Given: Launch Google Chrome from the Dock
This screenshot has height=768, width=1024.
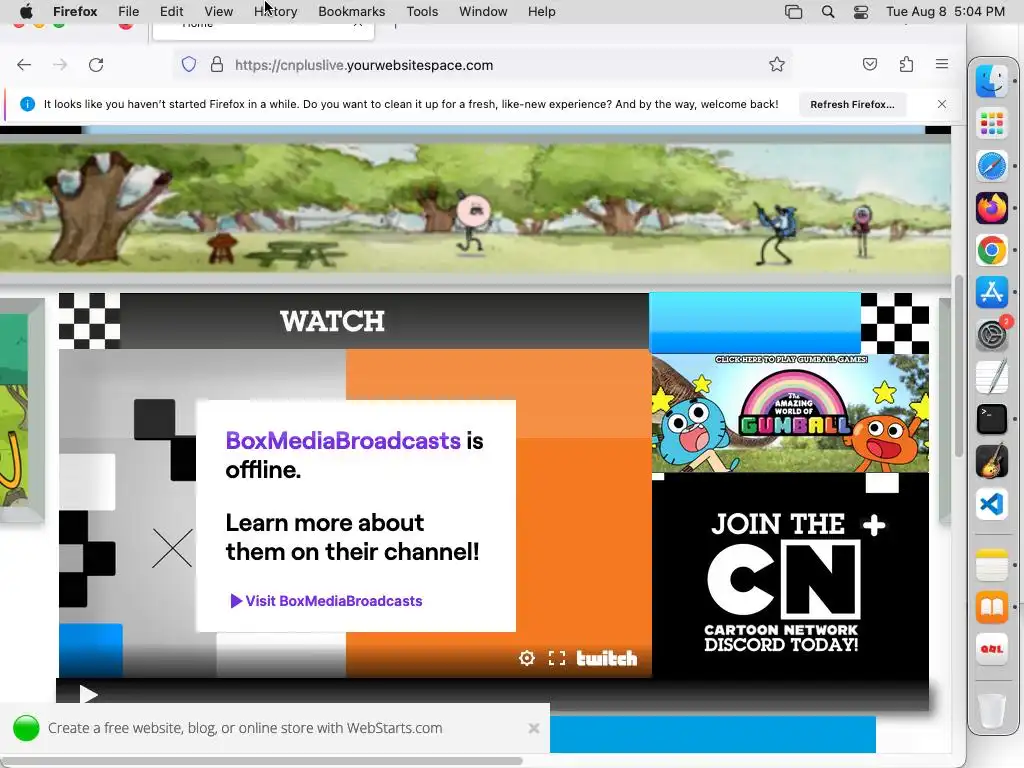Looking at the screenshot, I should click(x=991, y=250).
